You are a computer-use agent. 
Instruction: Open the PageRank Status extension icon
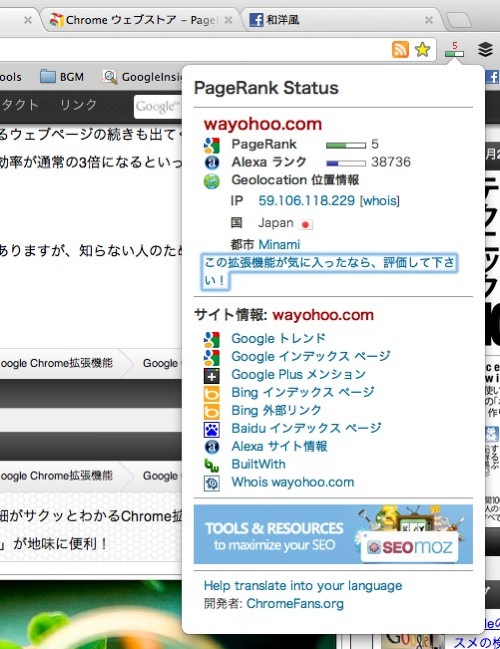click(x=454, y=50)
